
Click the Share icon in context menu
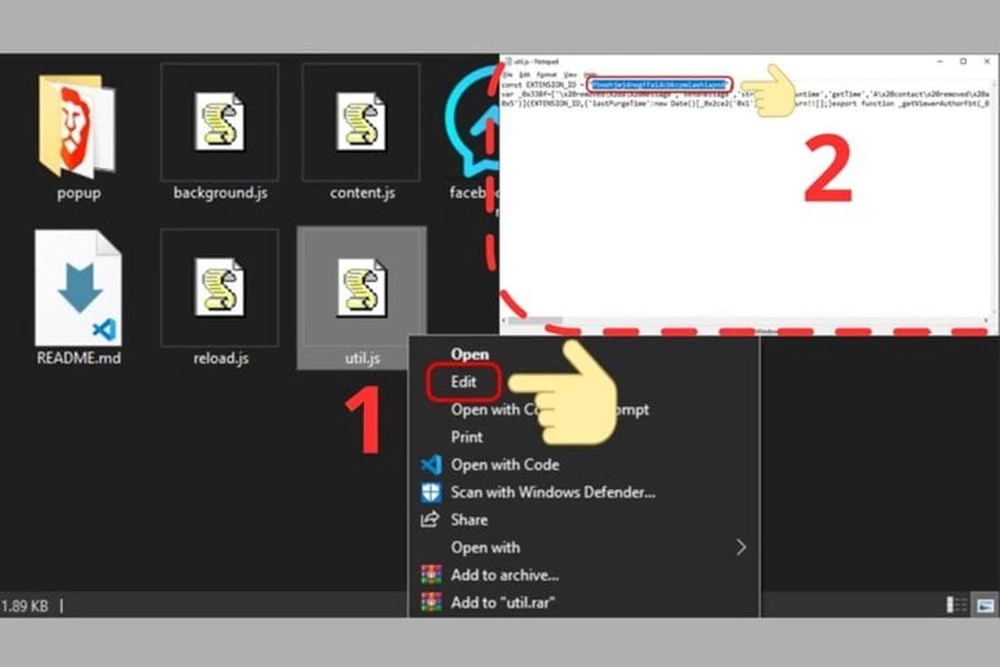(431, 520)
